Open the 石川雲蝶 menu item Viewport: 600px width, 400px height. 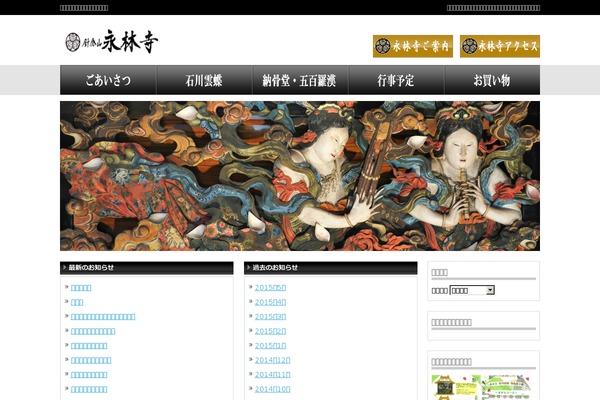[204, 80]
